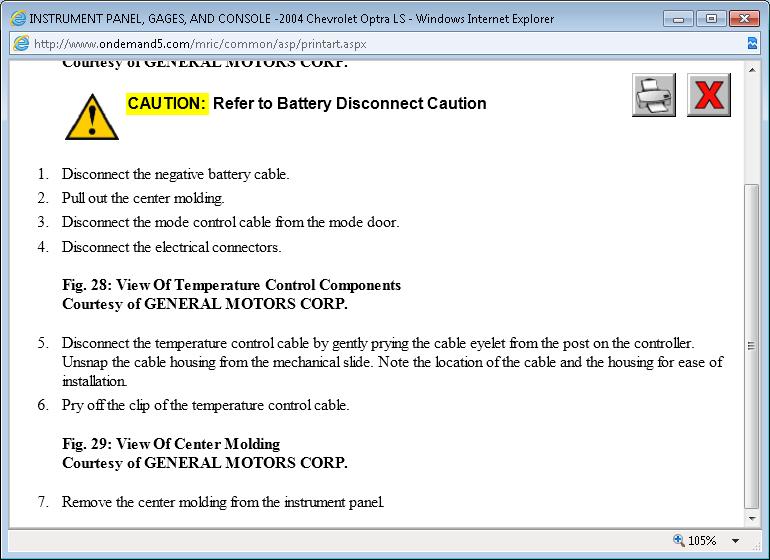
Task: Click the vertical scrollbar thumb
Action: (752, 346)
